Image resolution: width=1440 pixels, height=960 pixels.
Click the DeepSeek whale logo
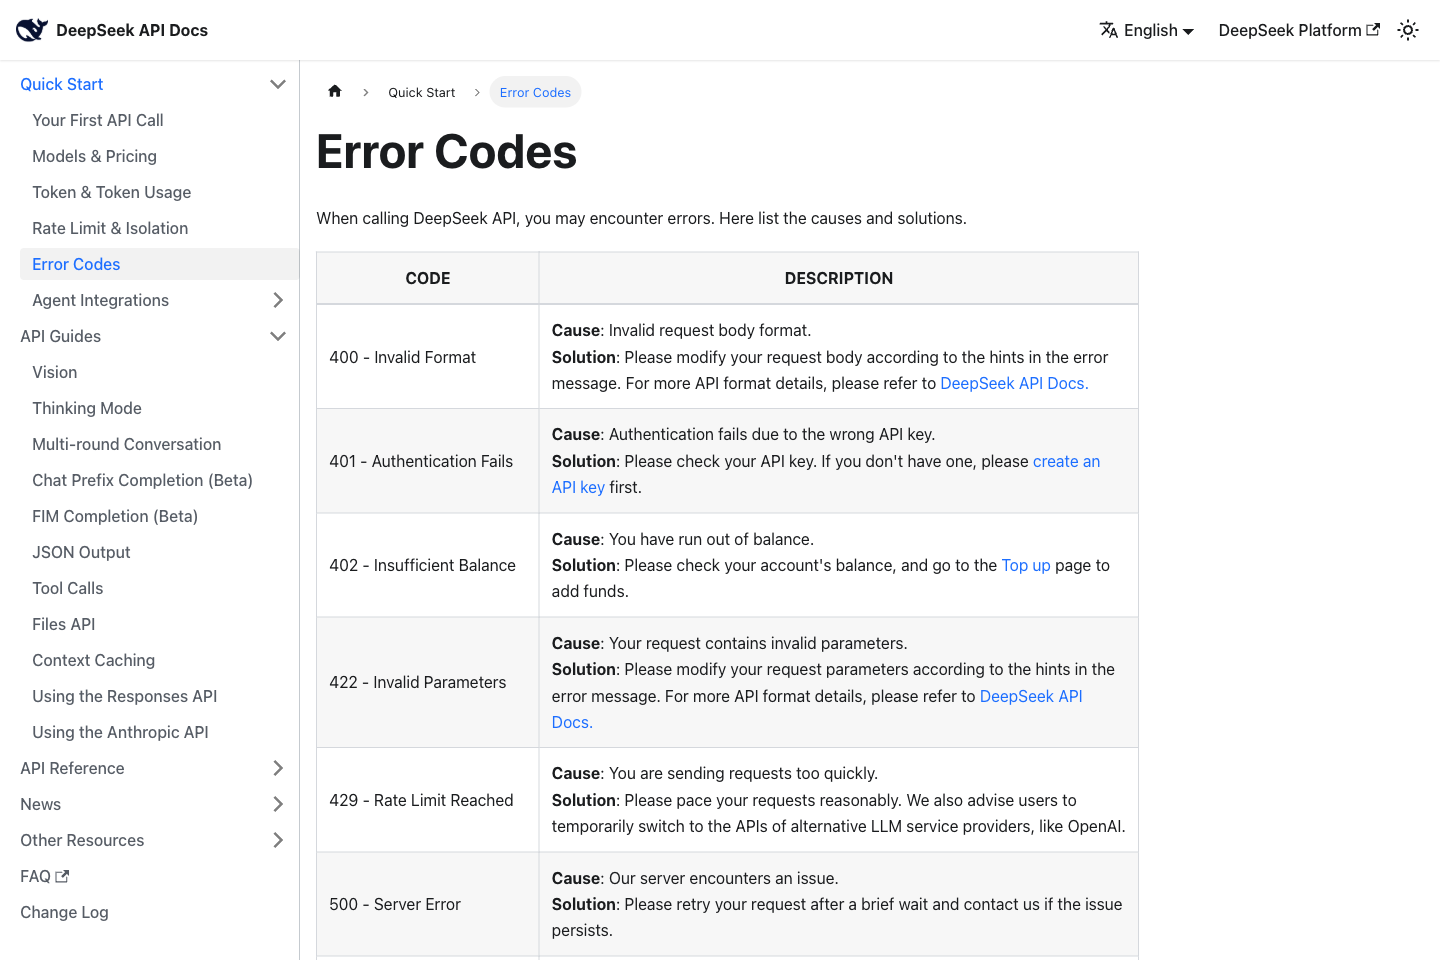[32, 30]
